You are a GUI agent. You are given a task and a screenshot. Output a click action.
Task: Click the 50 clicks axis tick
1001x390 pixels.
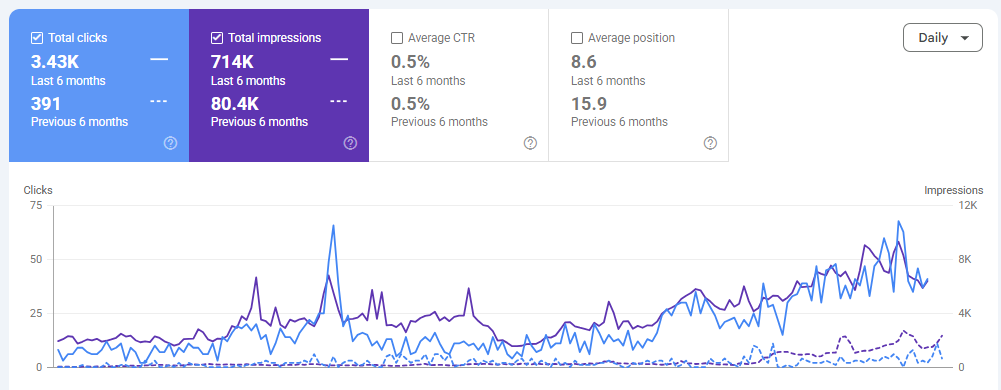click(x=36, y=260)
